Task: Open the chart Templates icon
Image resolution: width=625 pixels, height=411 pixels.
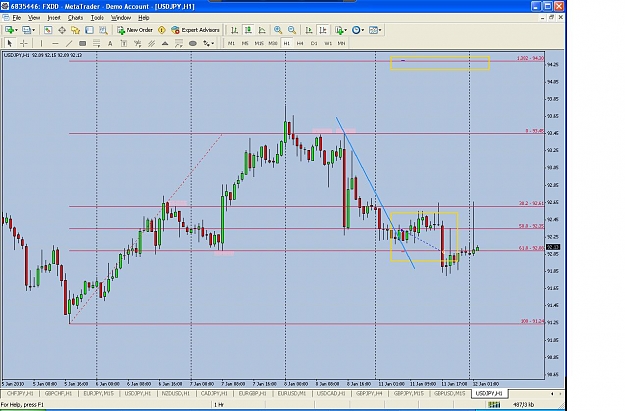Action: coord(373,30)
